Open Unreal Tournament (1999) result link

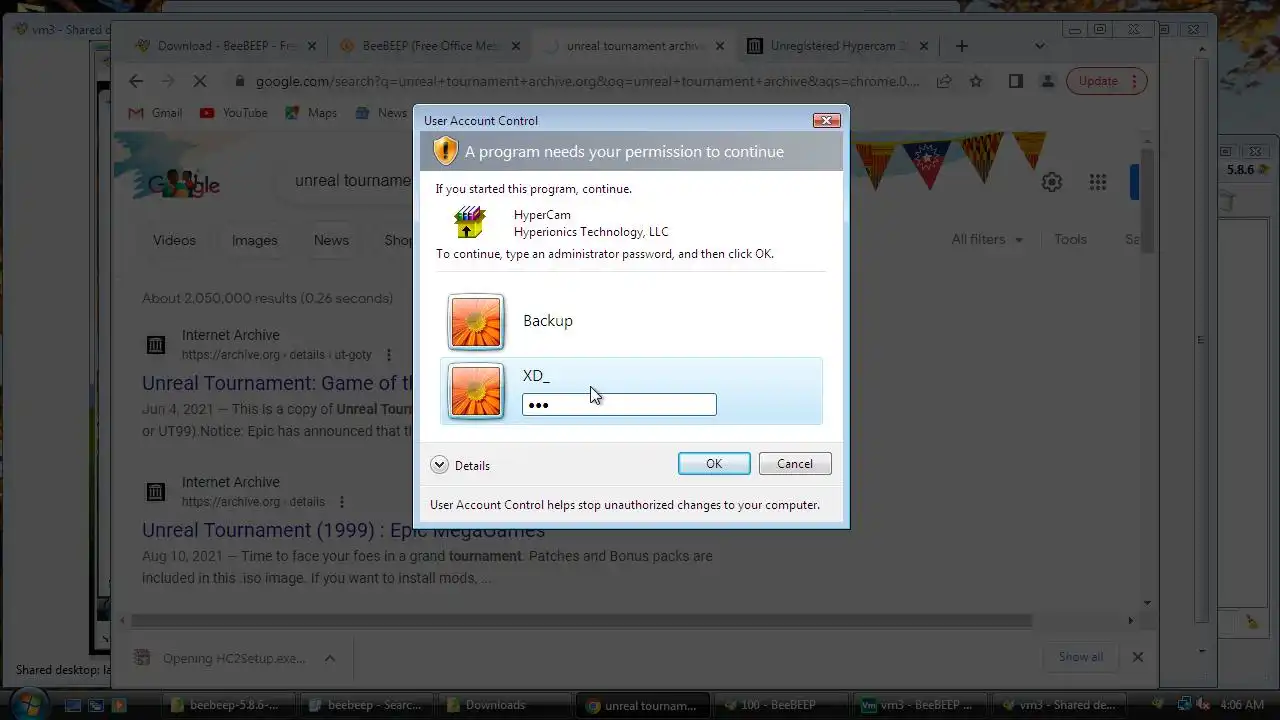coord(343,530)
